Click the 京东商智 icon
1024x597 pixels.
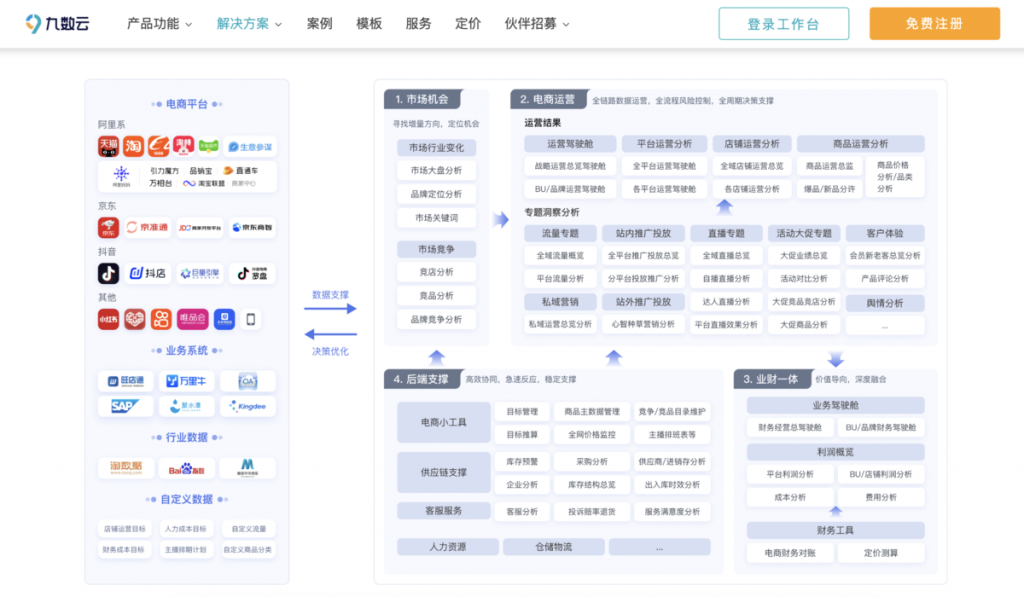tap(253, 228)
